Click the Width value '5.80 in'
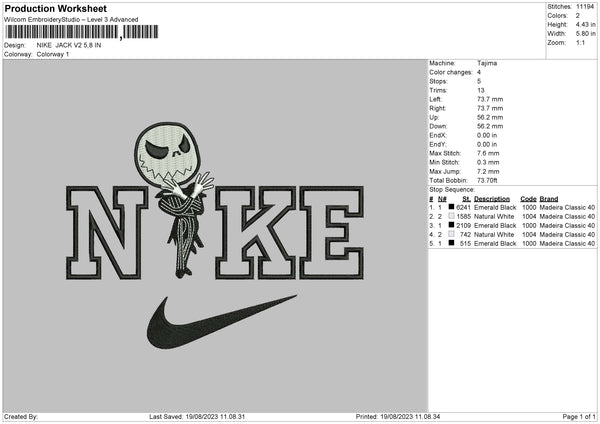 point(585,34)
